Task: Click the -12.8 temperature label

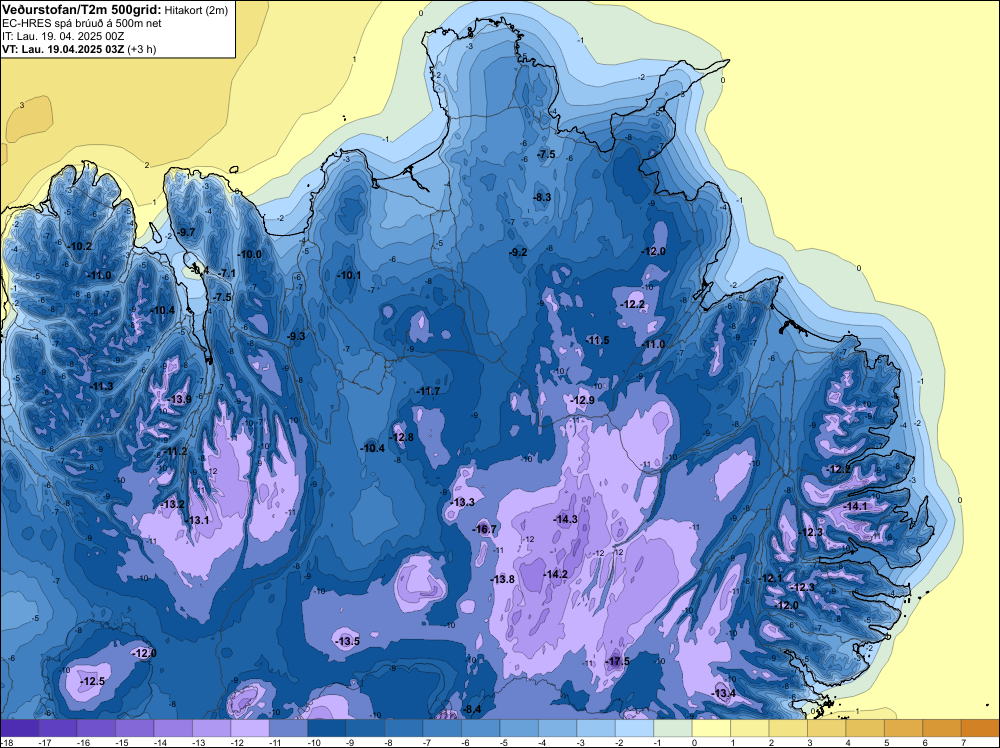Action: pos(402,437)
